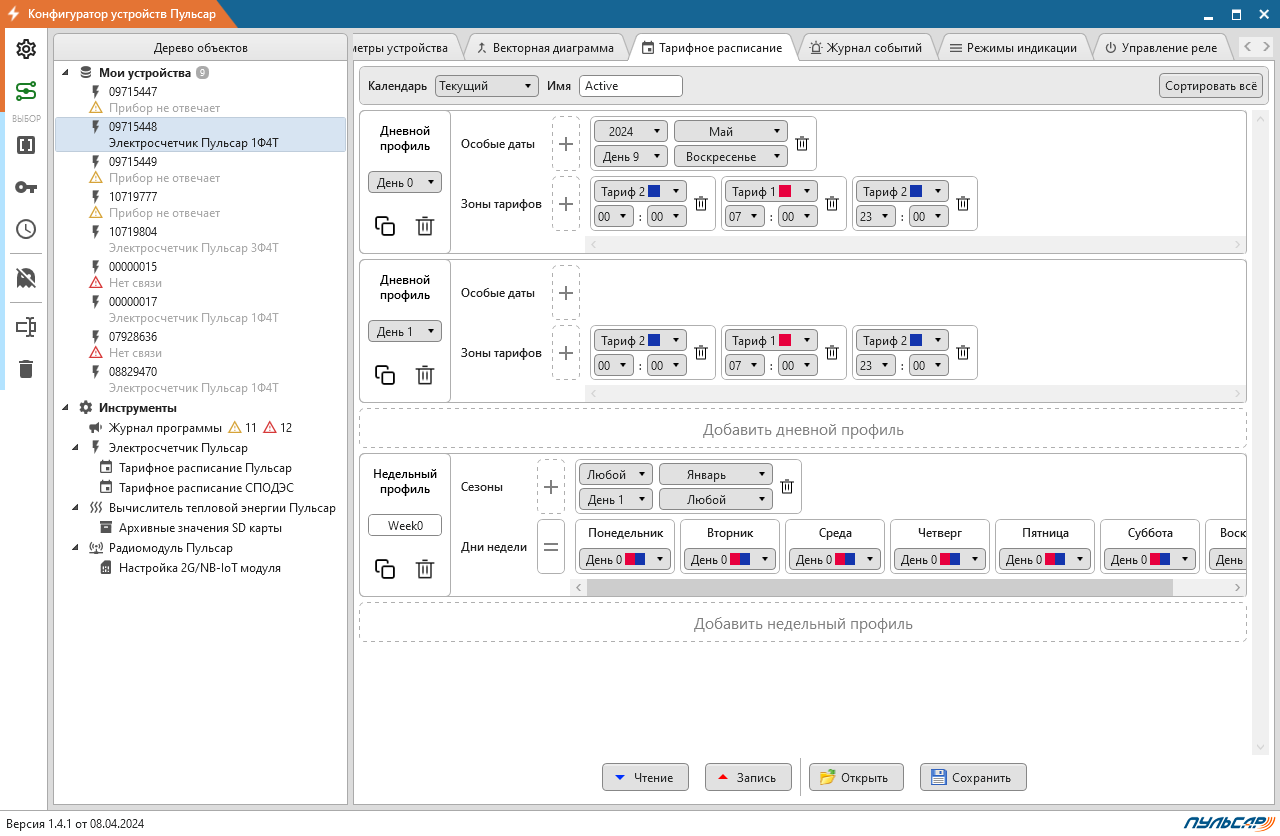
Task: Open Суббота day profile dropdown
Action: (1150, 560)
